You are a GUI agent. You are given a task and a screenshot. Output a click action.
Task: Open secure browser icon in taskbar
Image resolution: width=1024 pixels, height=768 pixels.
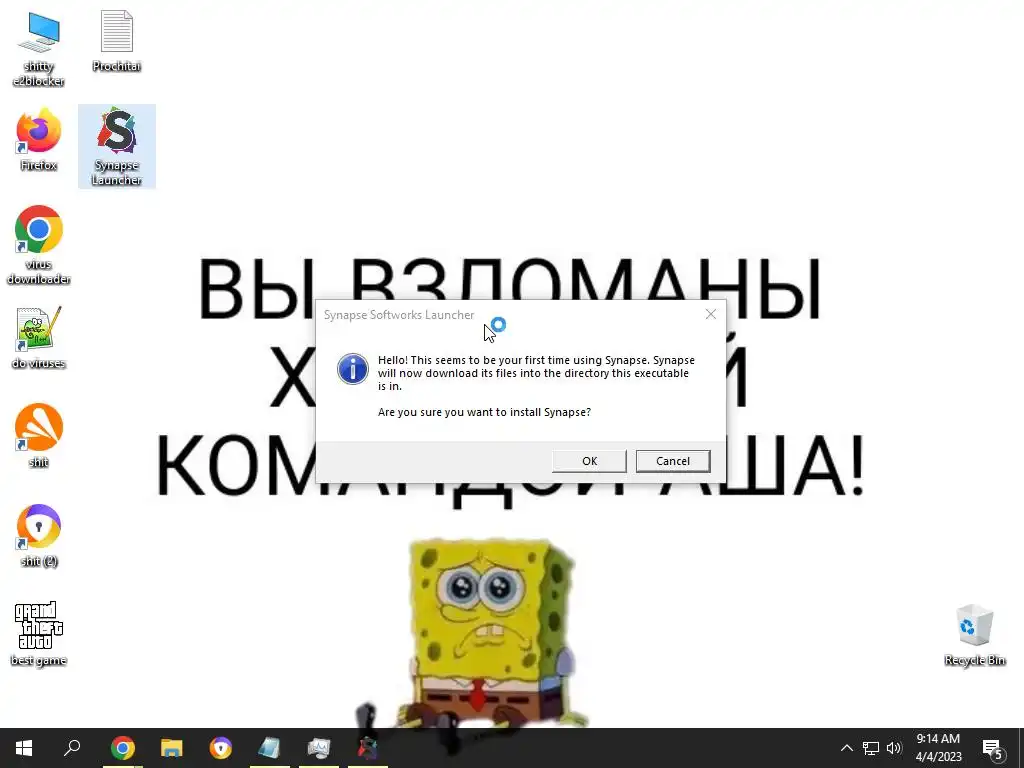(221, 748)
